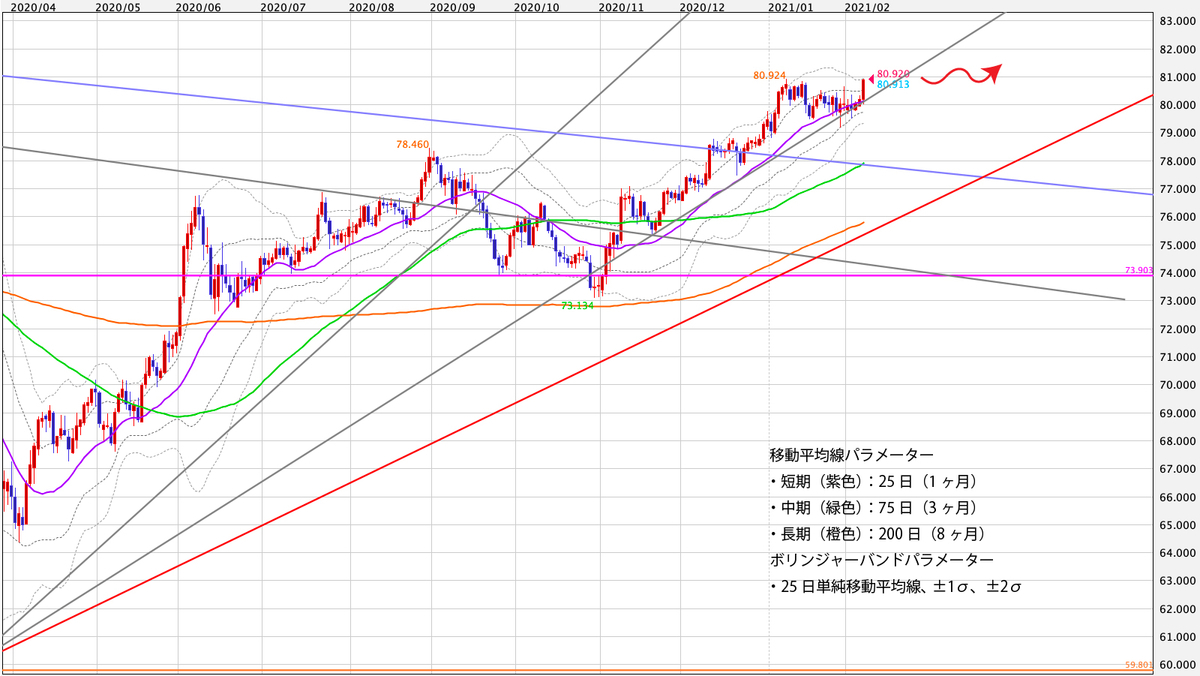Click the 2020/08 date label
This screenshot has height=676, width=1200.
click(371, 7)
